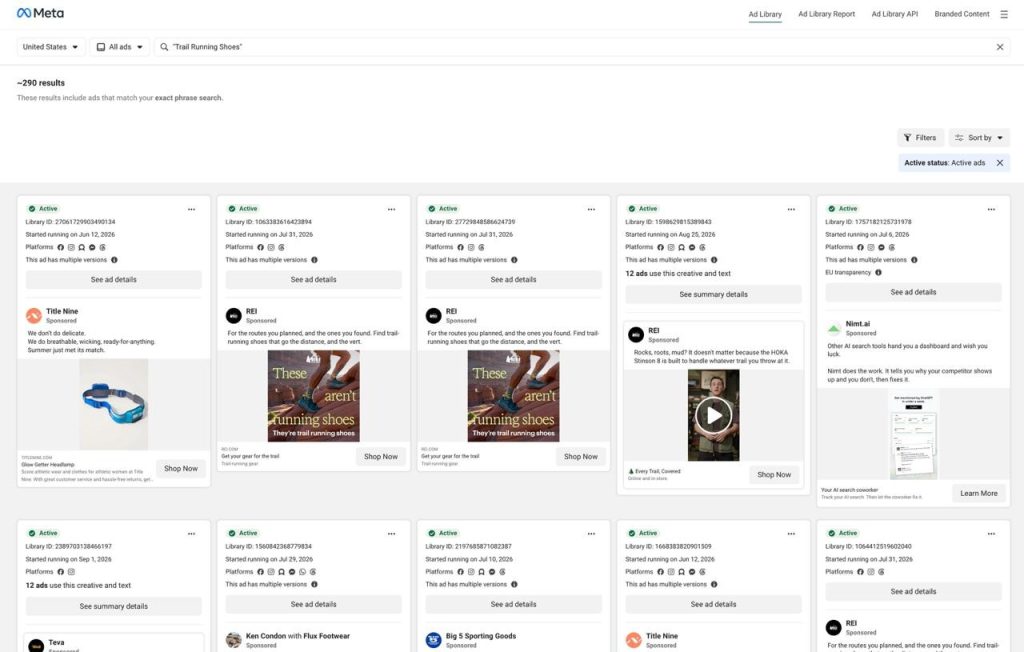See ad details for Title Nine headlamp ad

[114, 280]
